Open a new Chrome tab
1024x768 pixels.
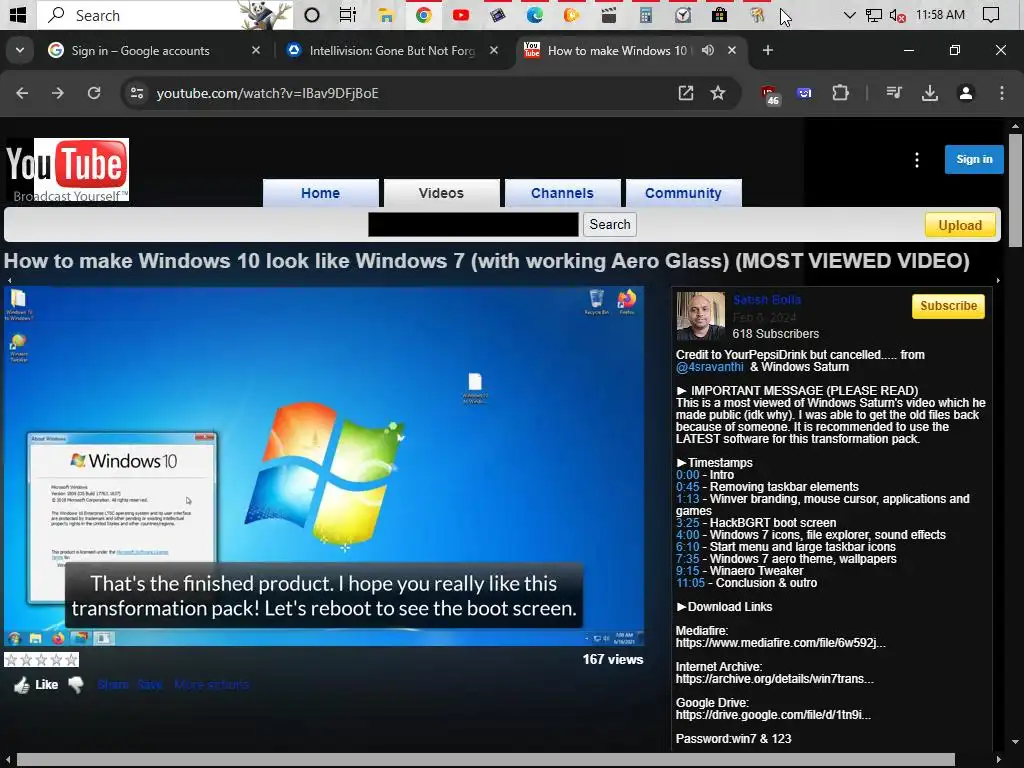pos(768,50)
